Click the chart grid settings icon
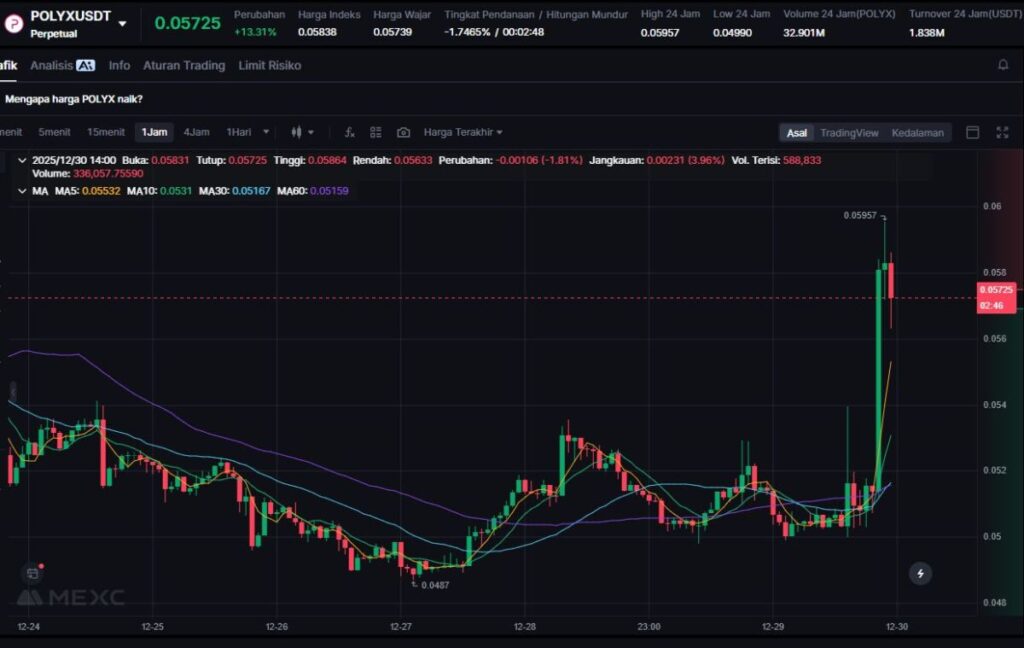This screenshot has height=648, width=1024. pyautogui.click(x=376, y=132)
